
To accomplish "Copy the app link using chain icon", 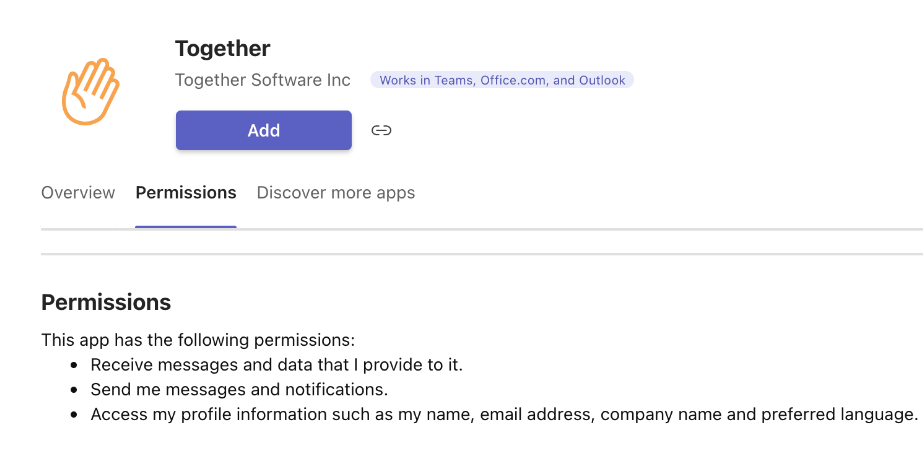I will click(381, 130).
